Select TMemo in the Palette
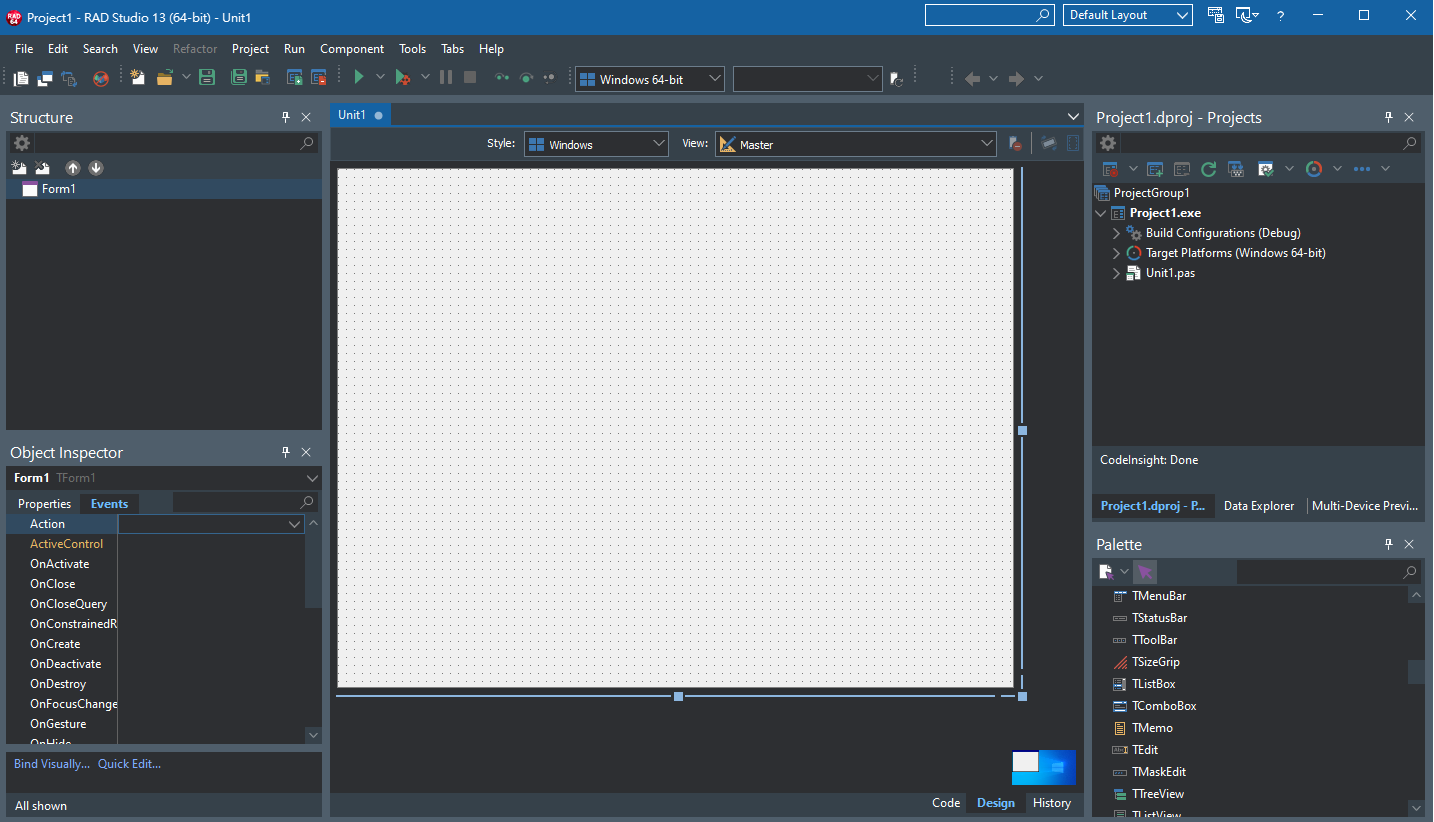 coord(1152,728)
